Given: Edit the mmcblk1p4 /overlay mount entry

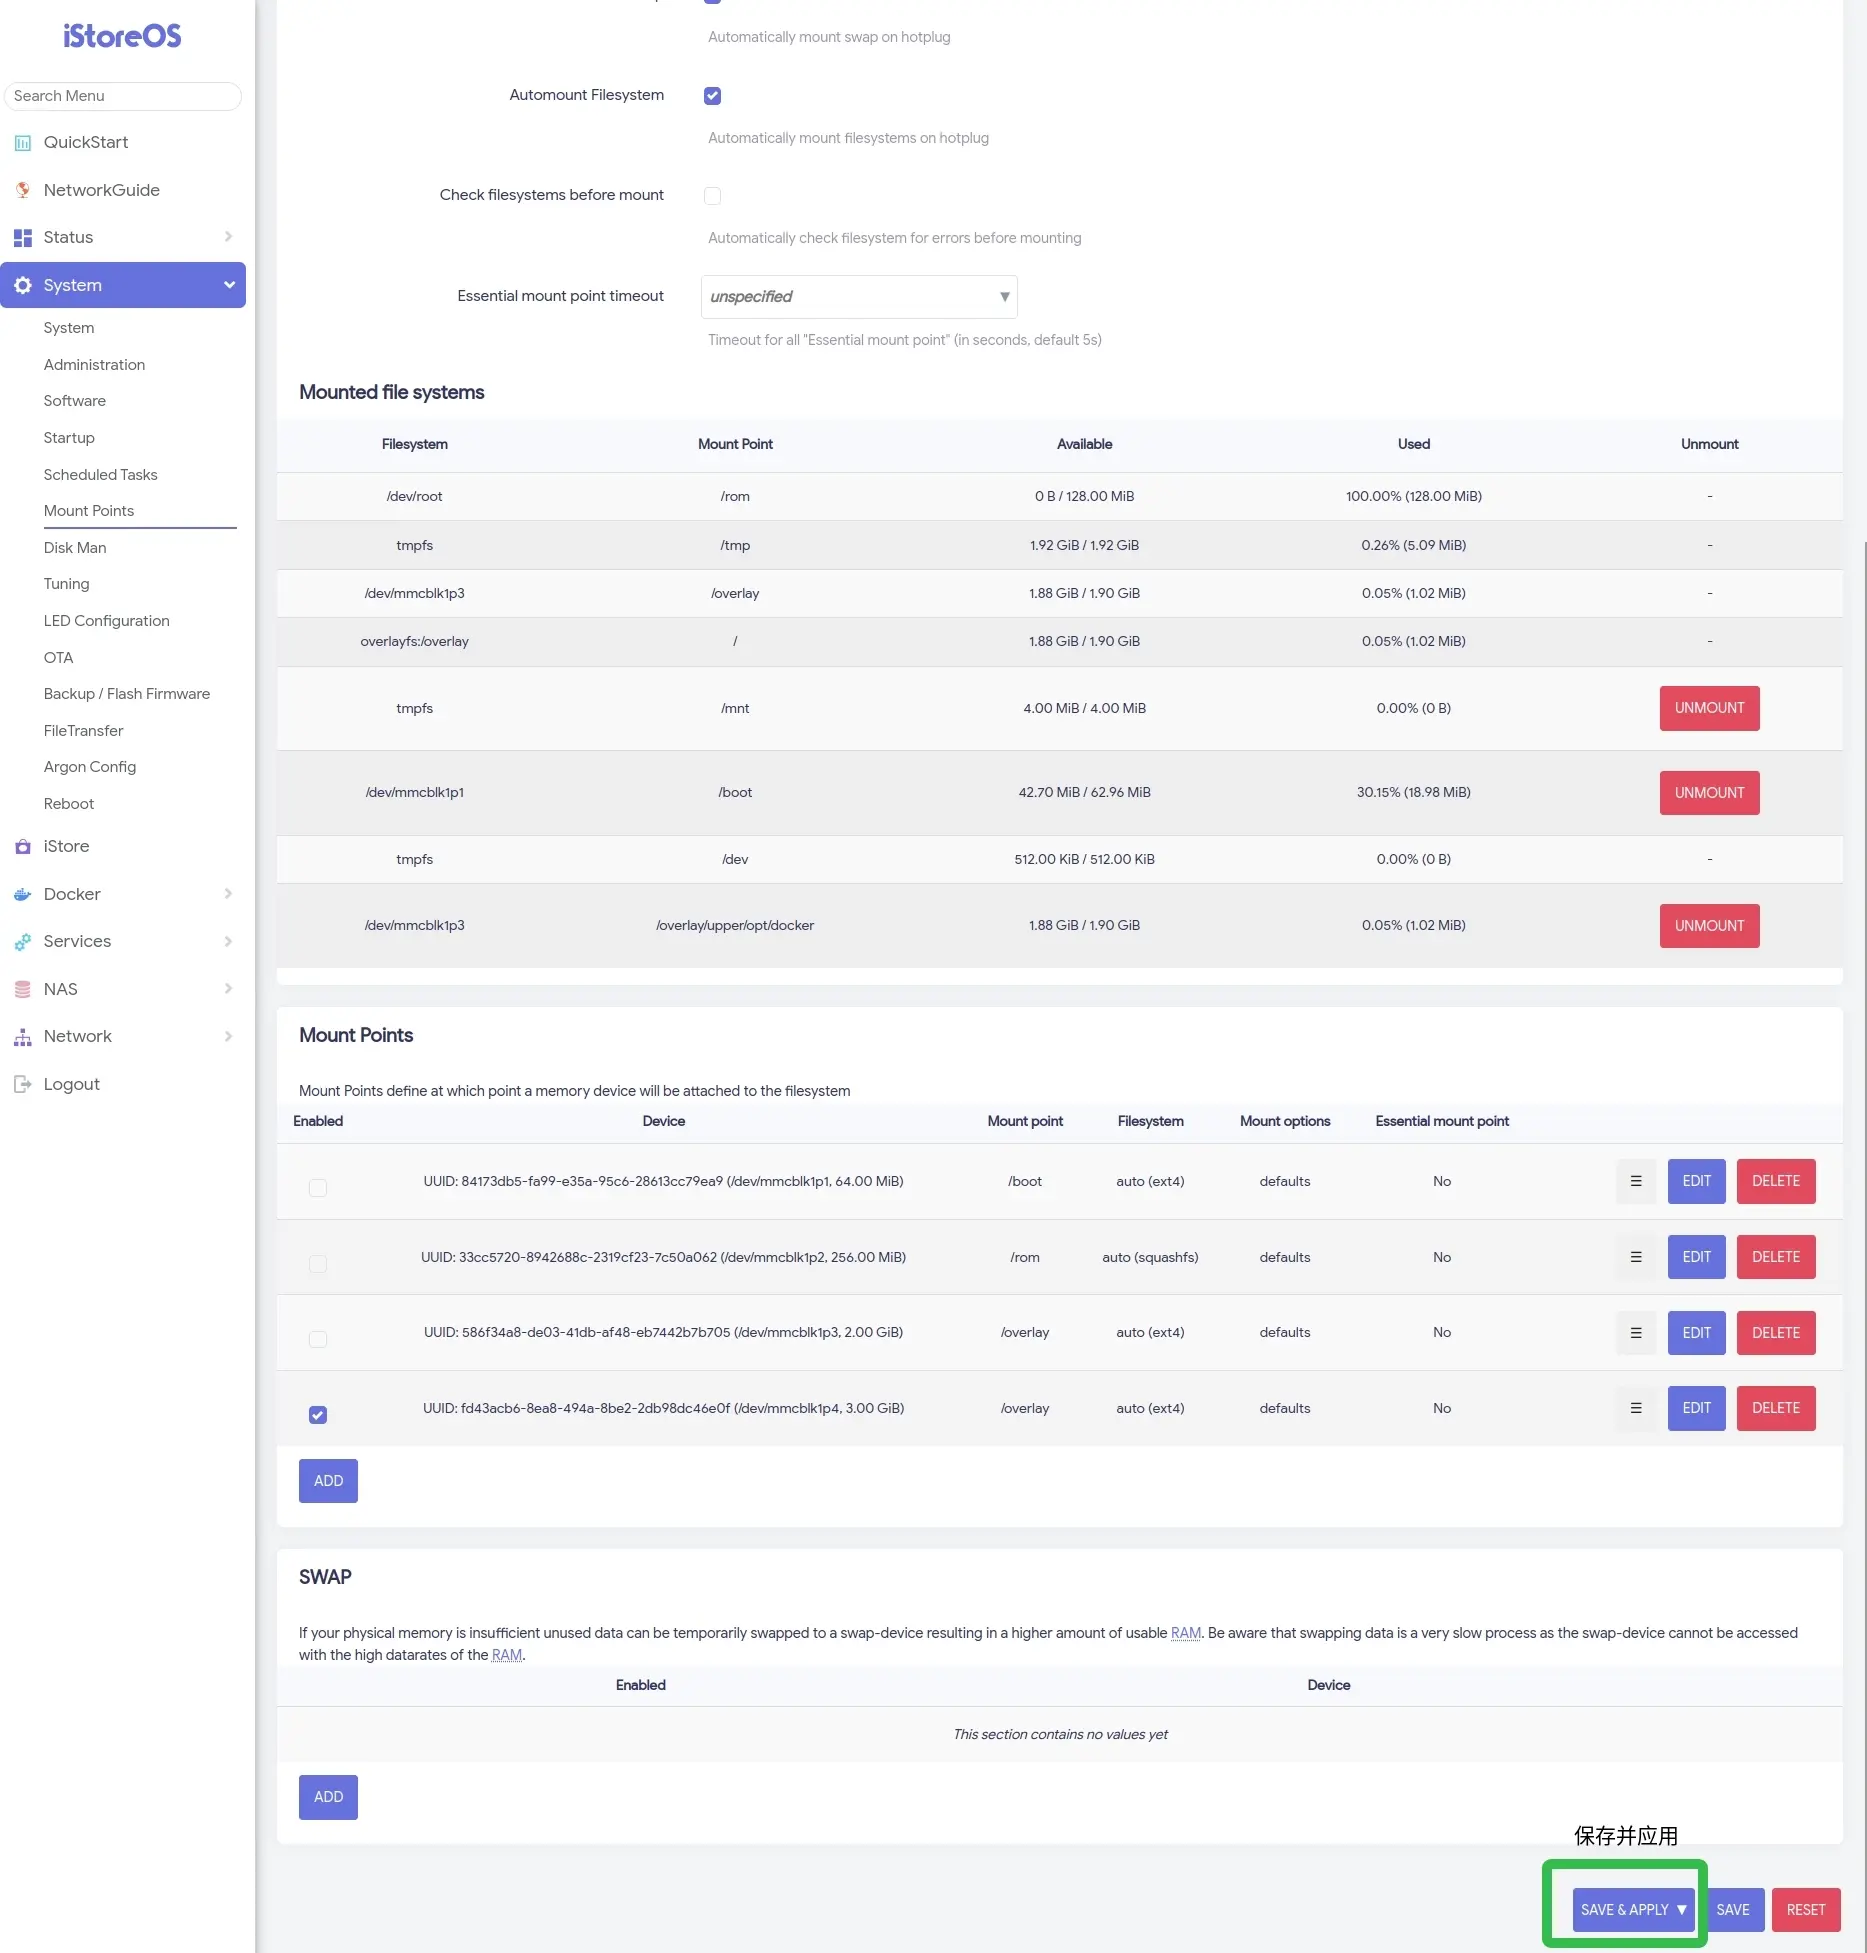Looking at the screenshot, I should coord(1696,1408).
